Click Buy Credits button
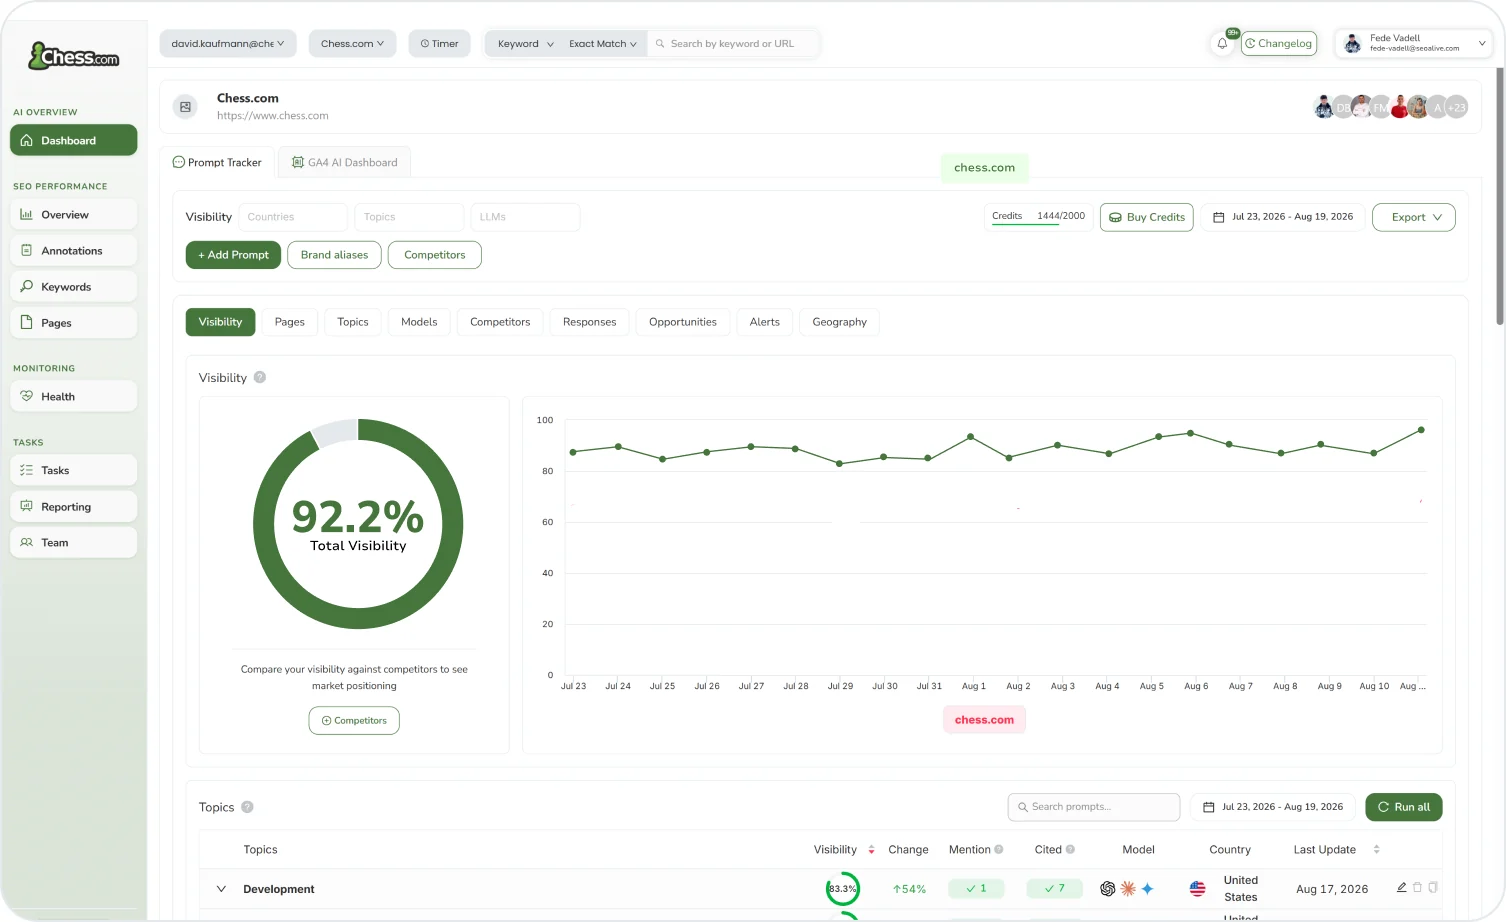This screenshot has height=922, width=1506. click(x=1147, y=217)
